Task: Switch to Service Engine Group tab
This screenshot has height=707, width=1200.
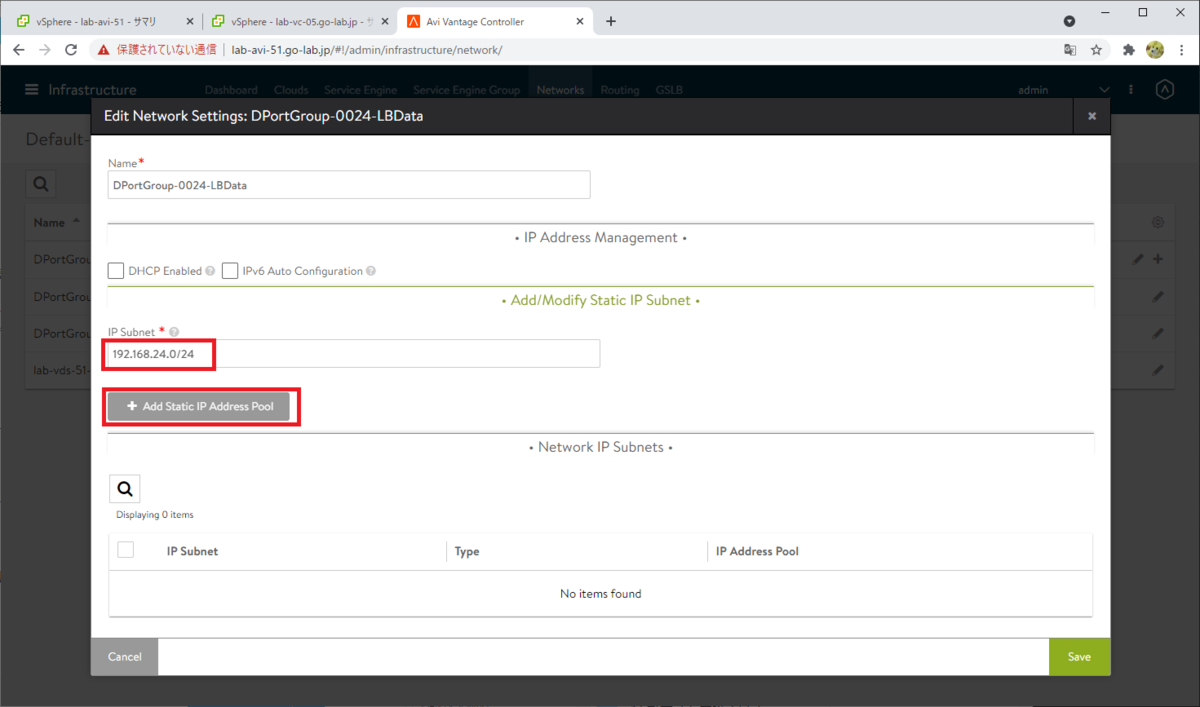Action: [x=466, y=90]
